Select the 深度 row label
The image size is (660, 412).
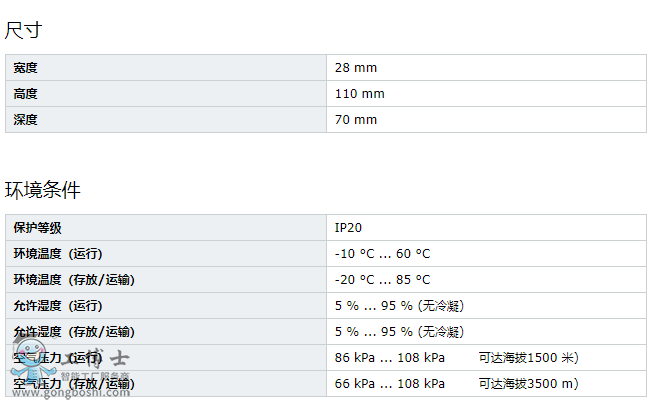point(26,120)
